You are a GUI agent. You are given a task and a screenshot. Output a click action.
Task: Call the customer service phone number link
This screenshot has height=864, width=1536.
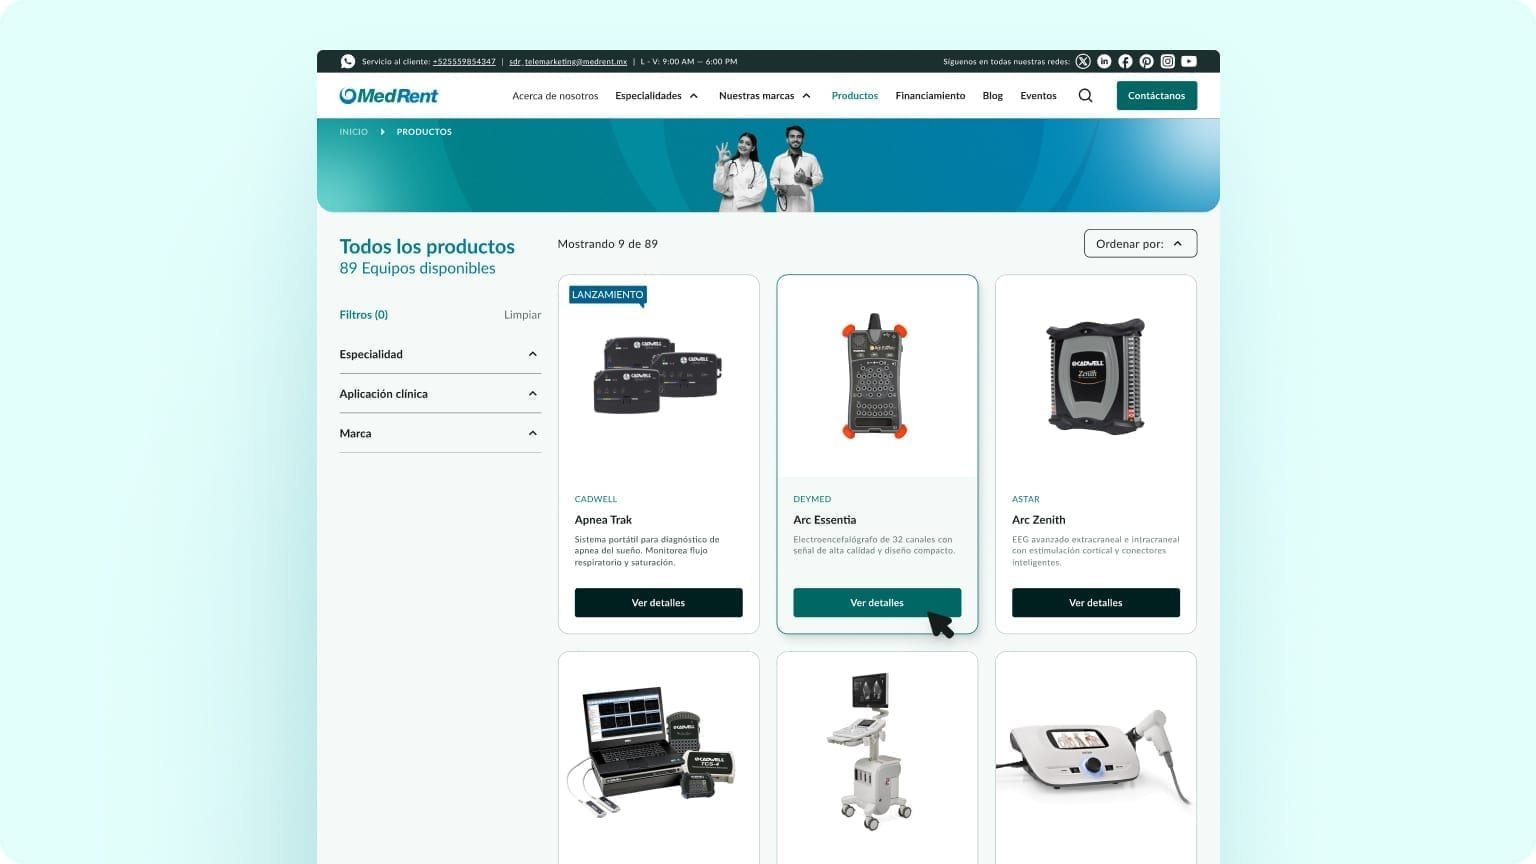[464, 61]
